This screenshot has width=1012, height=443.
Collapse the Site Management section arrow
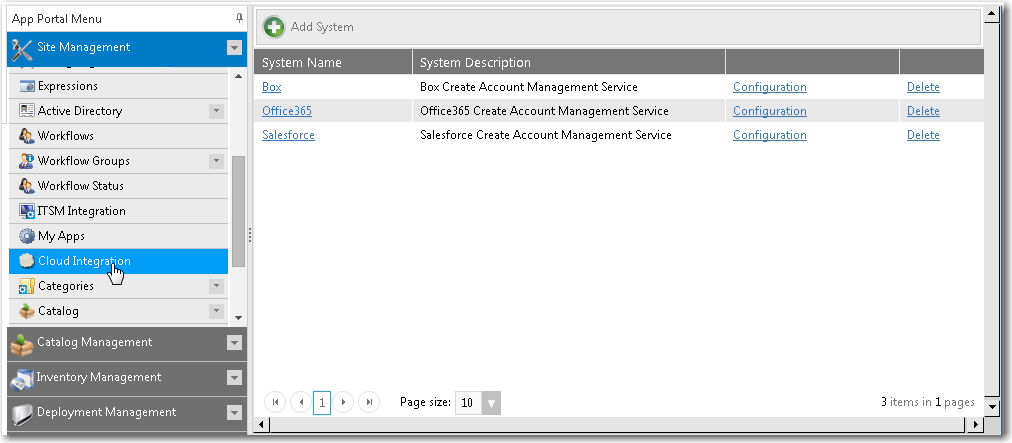pos(234,47)
